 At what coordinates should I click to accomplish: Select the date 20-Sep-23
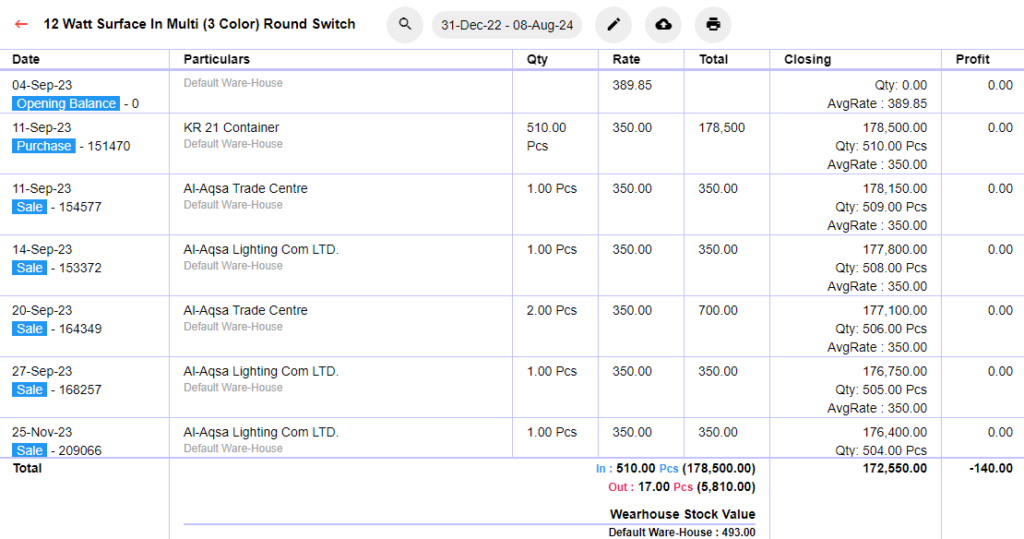click(42, 310)
